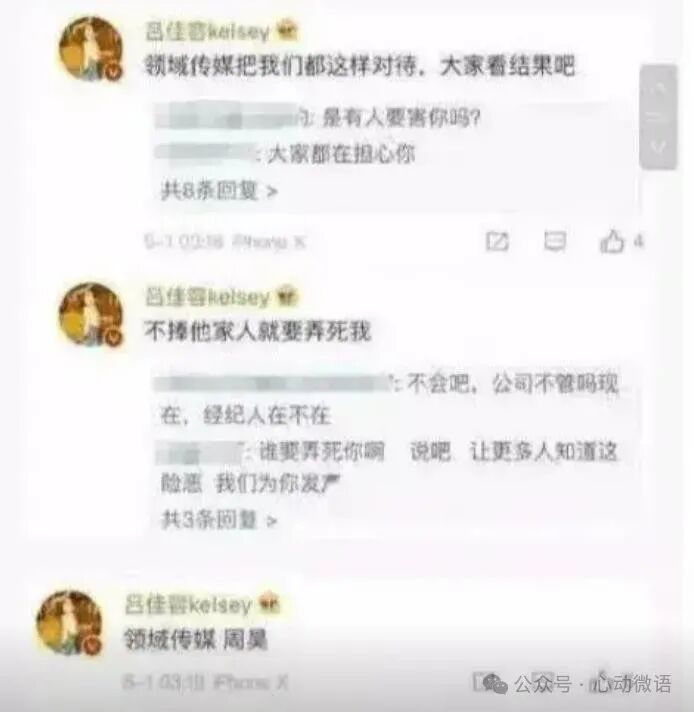Click the up arrow in the right-side scroll widget
Screen dimensions: 694x712
[x=658, y=89]
